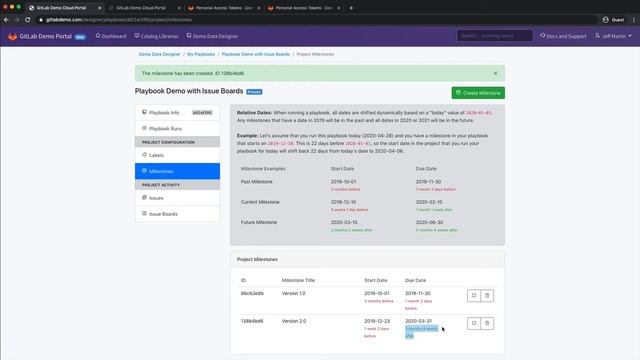Image resolution: width=640 pixels, height=360 pixels.
Task: Open the Dashboard nav link
Action: click(x=111, y=36)
